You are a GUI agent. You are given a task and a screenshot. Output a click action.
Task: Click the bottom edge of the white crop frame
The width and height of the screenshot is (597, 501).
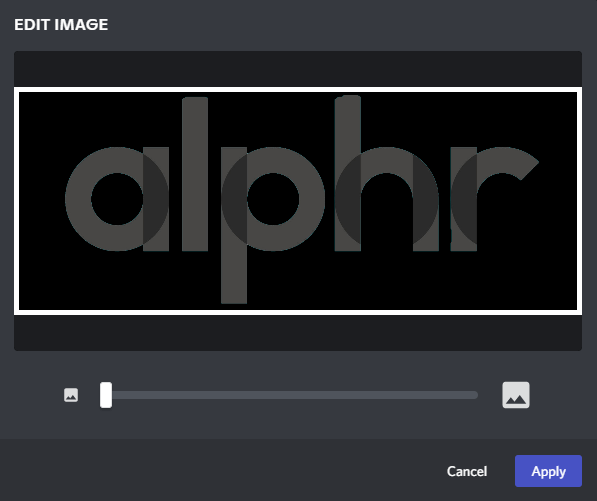pyautogui.click(x=298, y=313)
